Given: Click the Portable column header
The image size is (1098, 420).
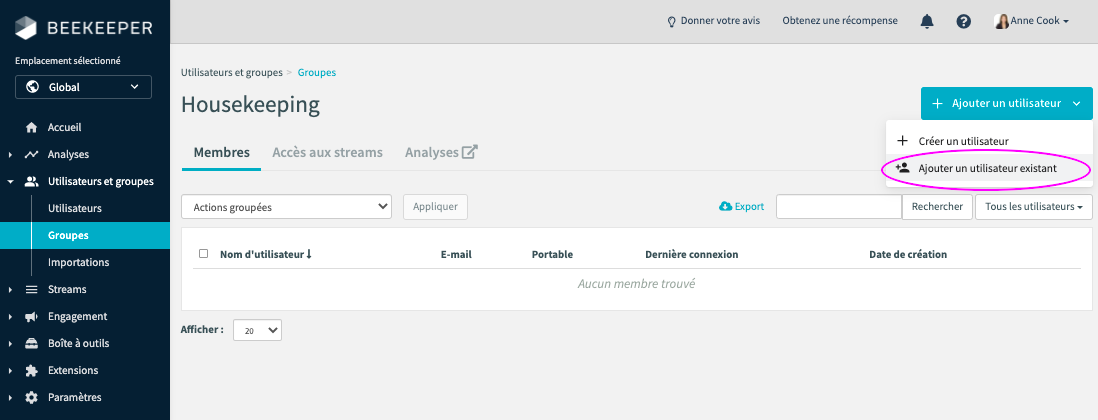Looking at the screenshot, I should [552, 254].
